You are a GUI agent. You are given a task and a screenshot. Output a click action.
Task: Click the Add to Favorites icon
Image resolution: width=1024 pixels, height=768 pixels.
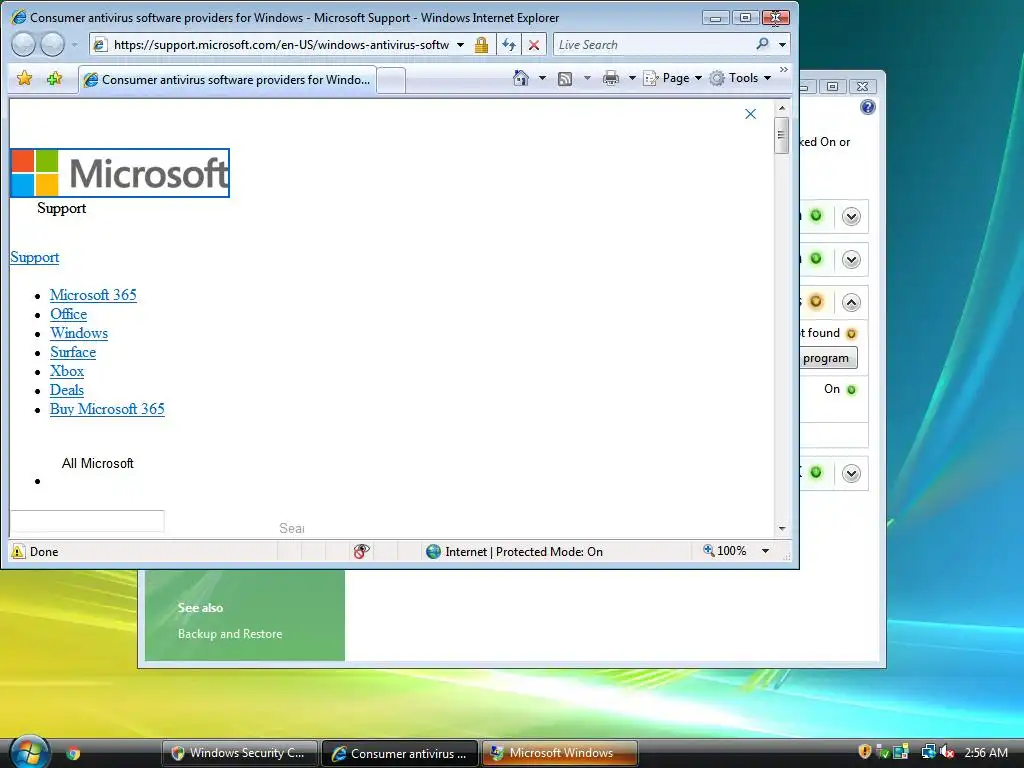tap(54, 79)
